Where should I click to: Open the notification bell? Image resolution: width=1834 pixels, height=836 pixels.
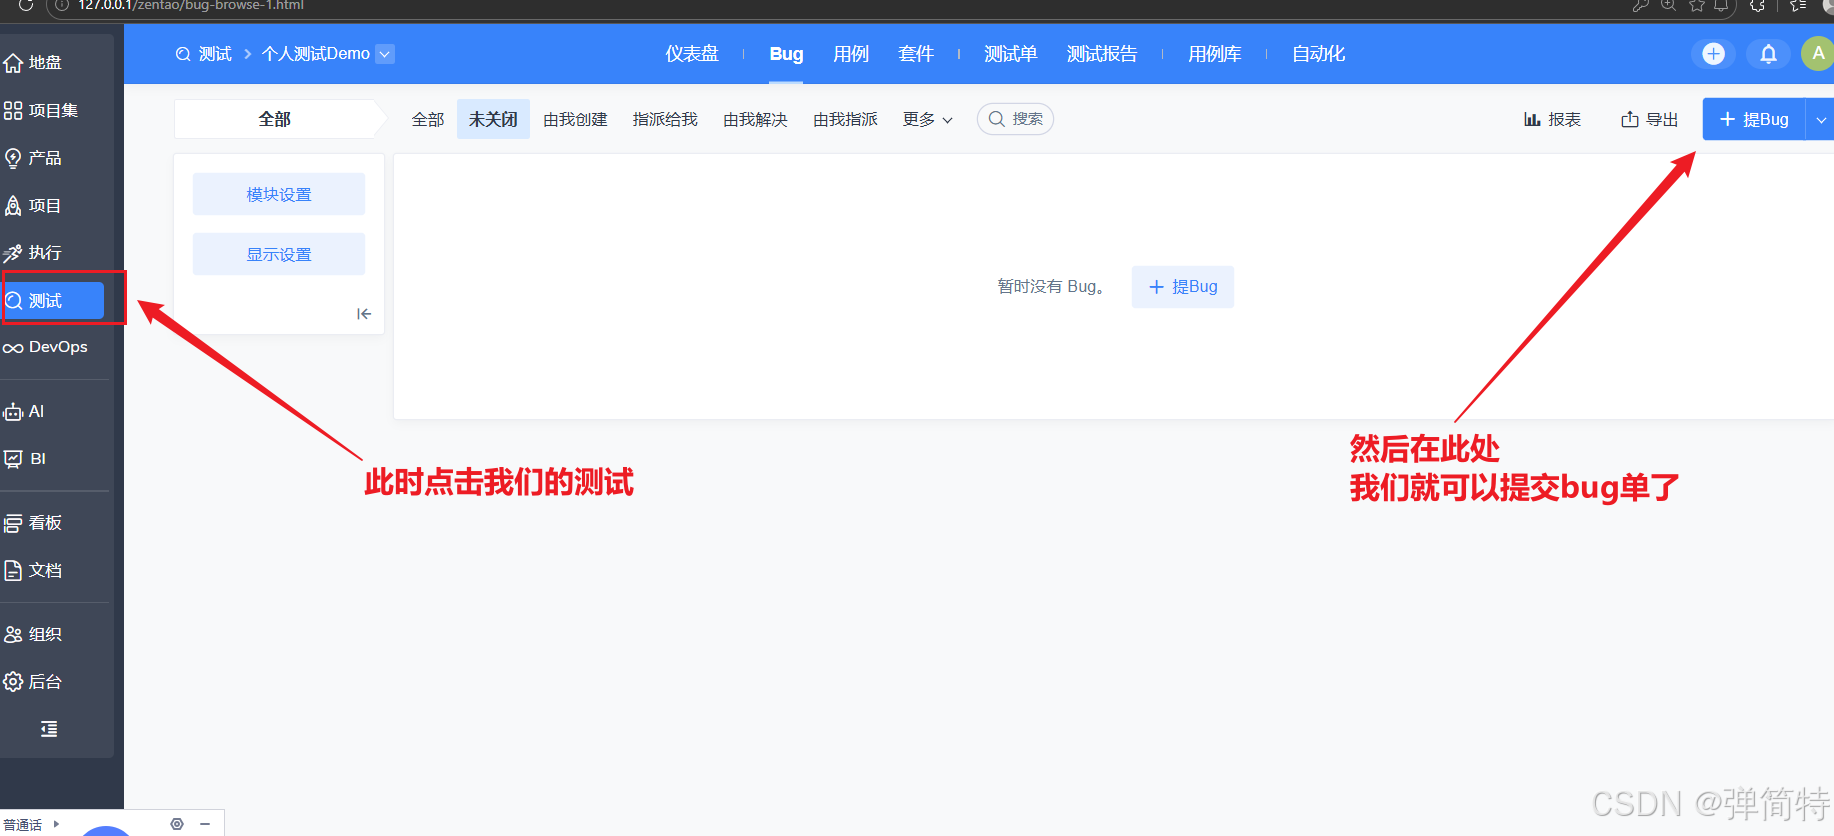click(1768, 54)
